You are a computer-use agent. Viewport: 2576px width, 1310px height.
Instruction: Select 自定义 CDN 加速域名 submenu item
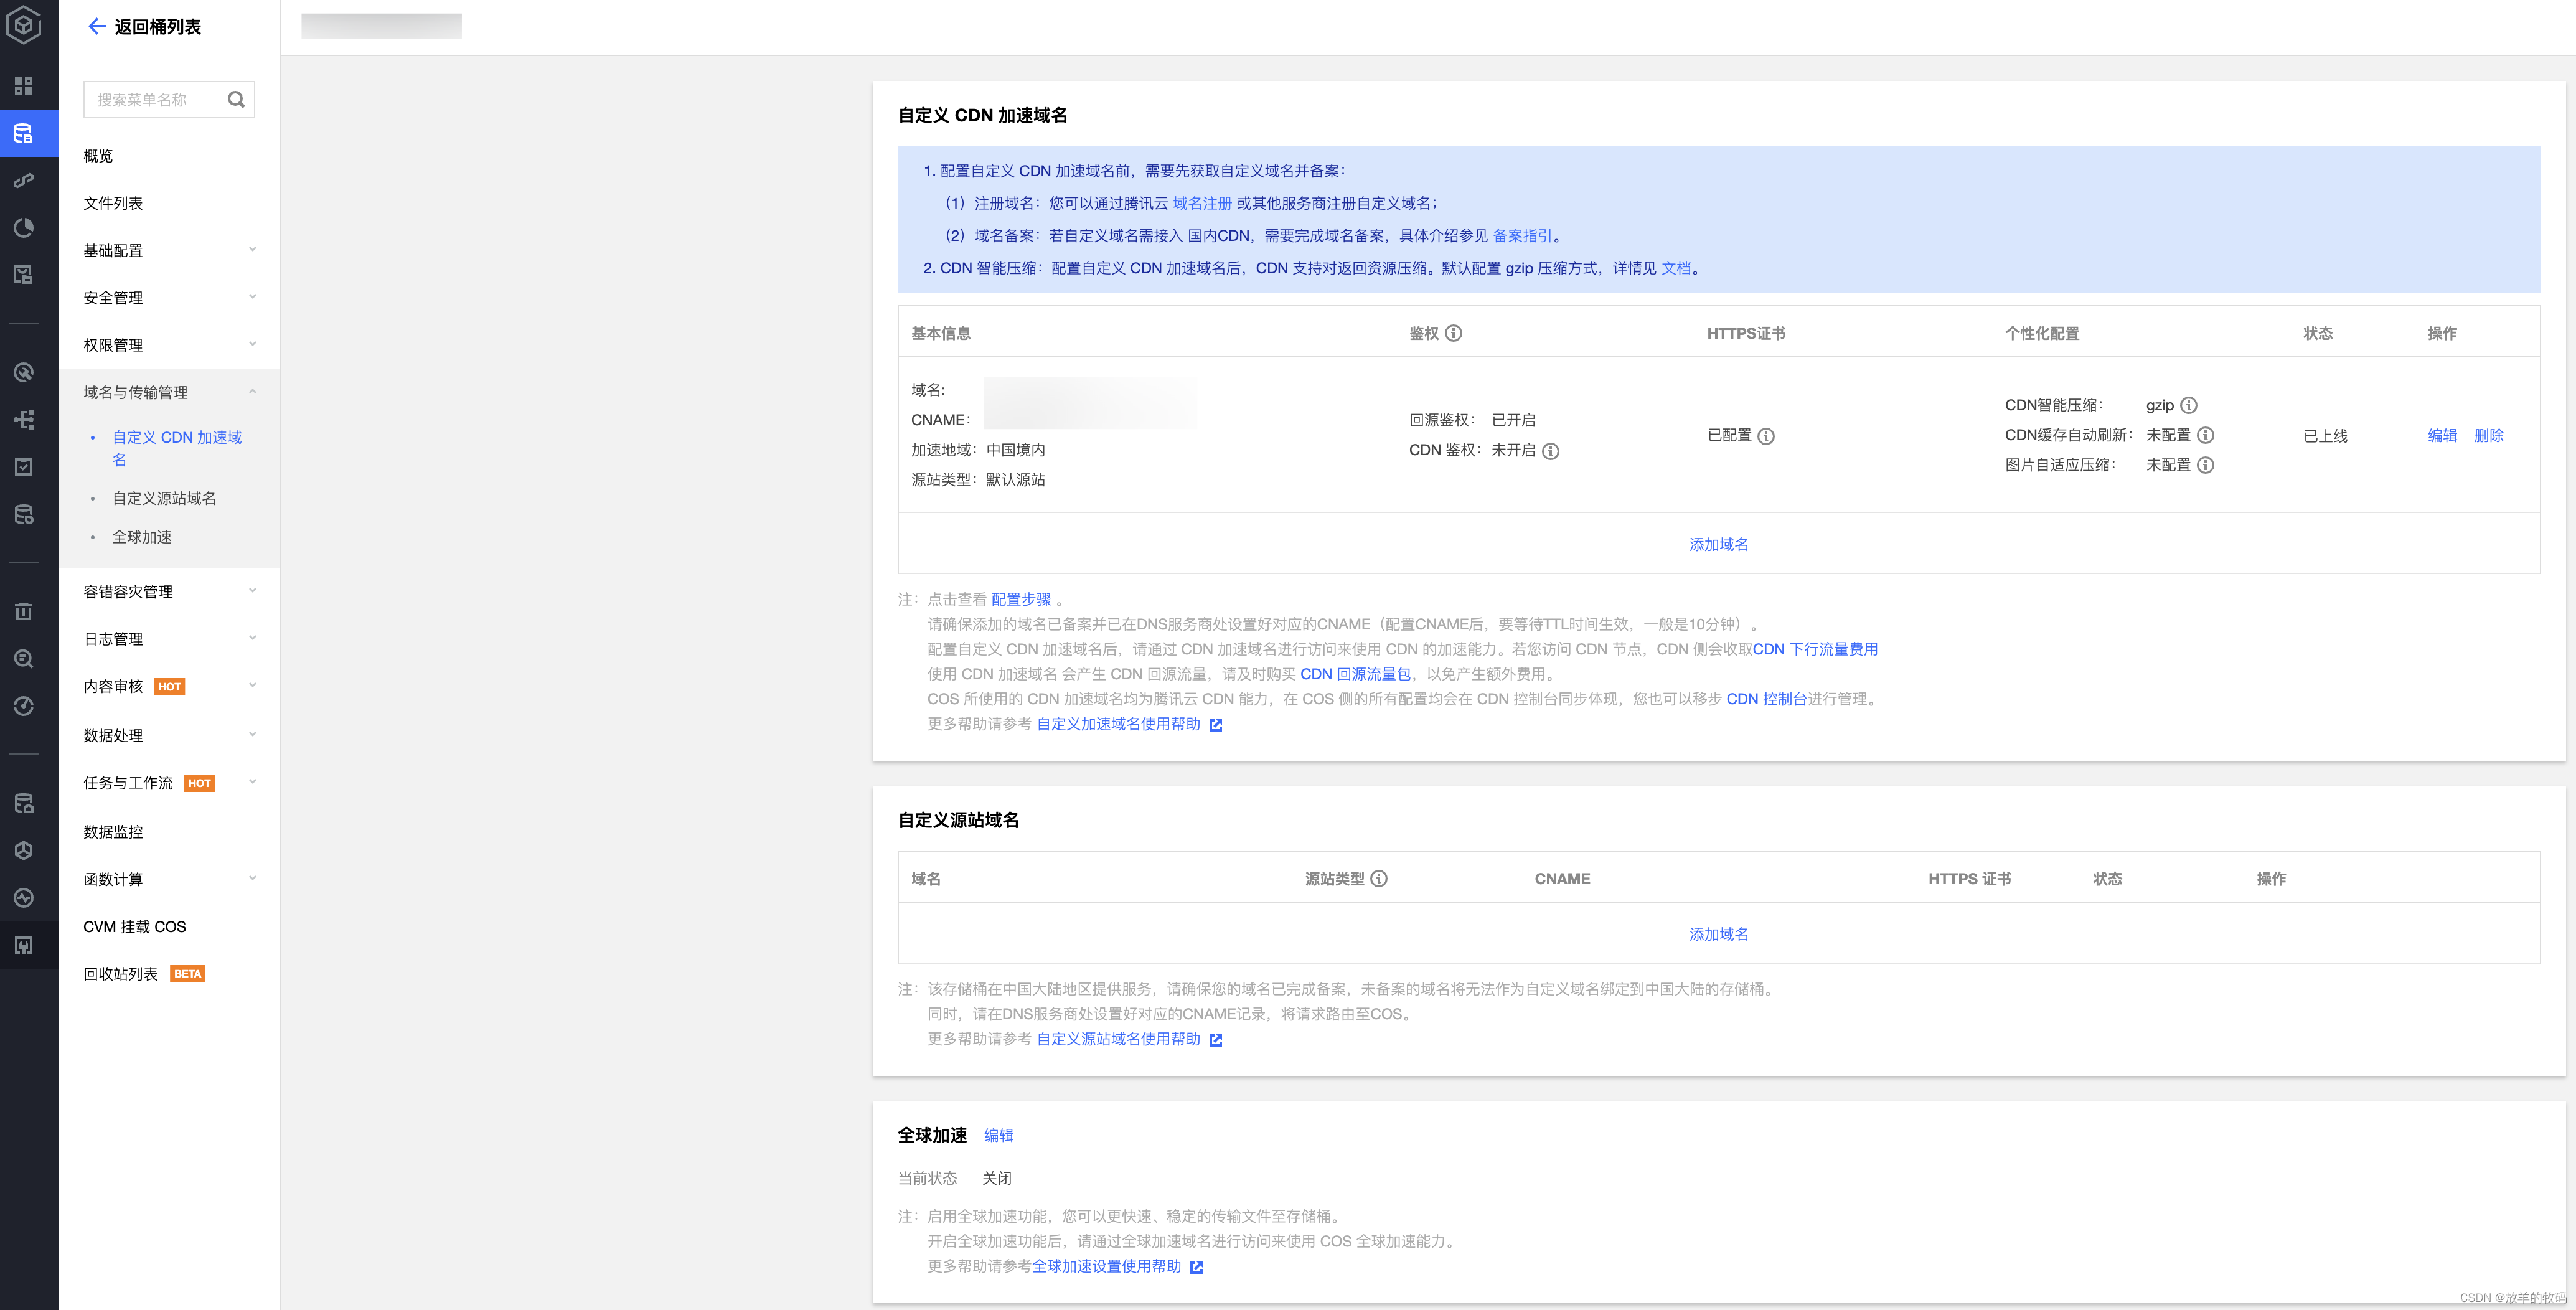(177, 448)
